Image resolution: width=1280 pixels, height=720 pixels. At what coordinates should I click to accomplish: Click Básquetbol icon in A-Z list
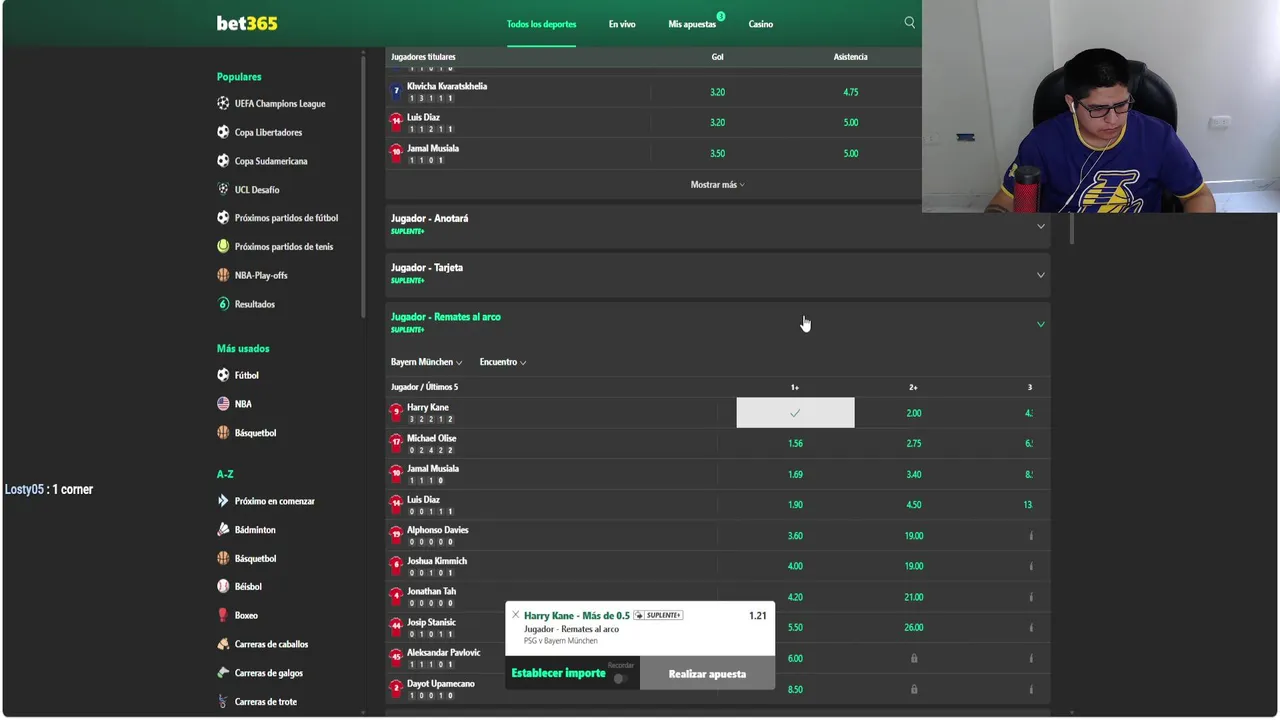pos(223,558)
